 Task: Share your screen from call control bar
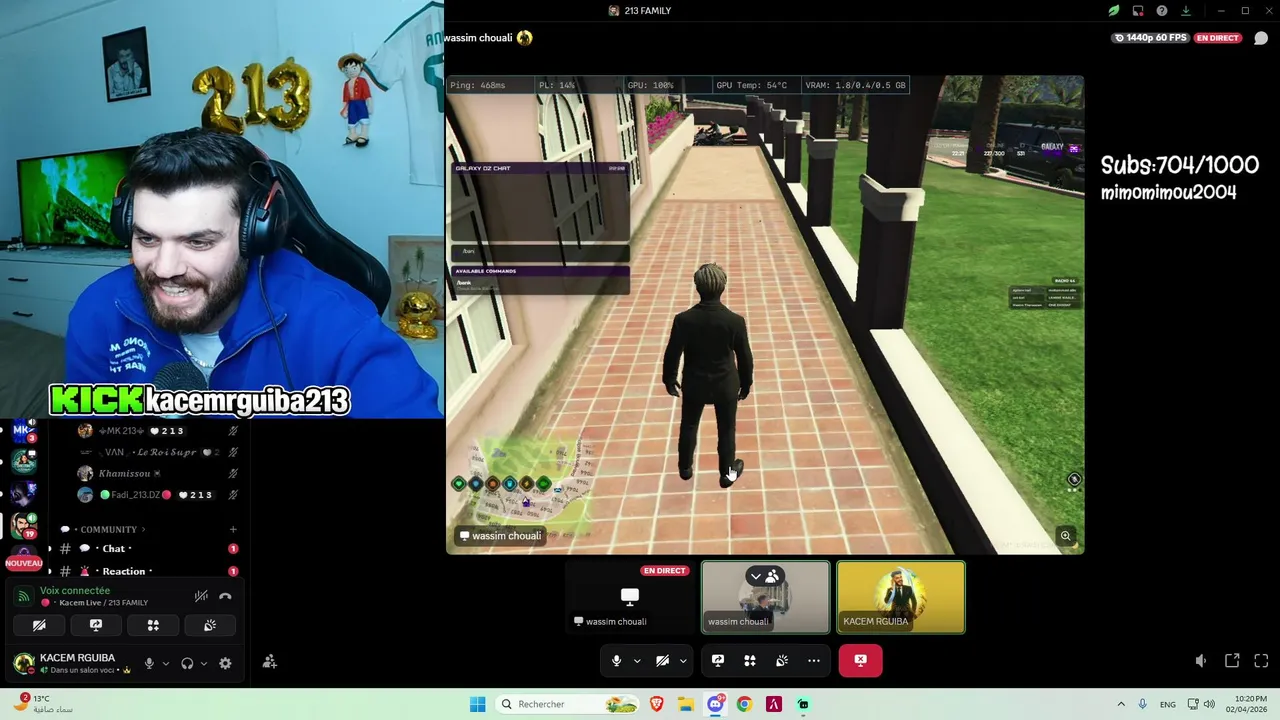click(718, 661)
